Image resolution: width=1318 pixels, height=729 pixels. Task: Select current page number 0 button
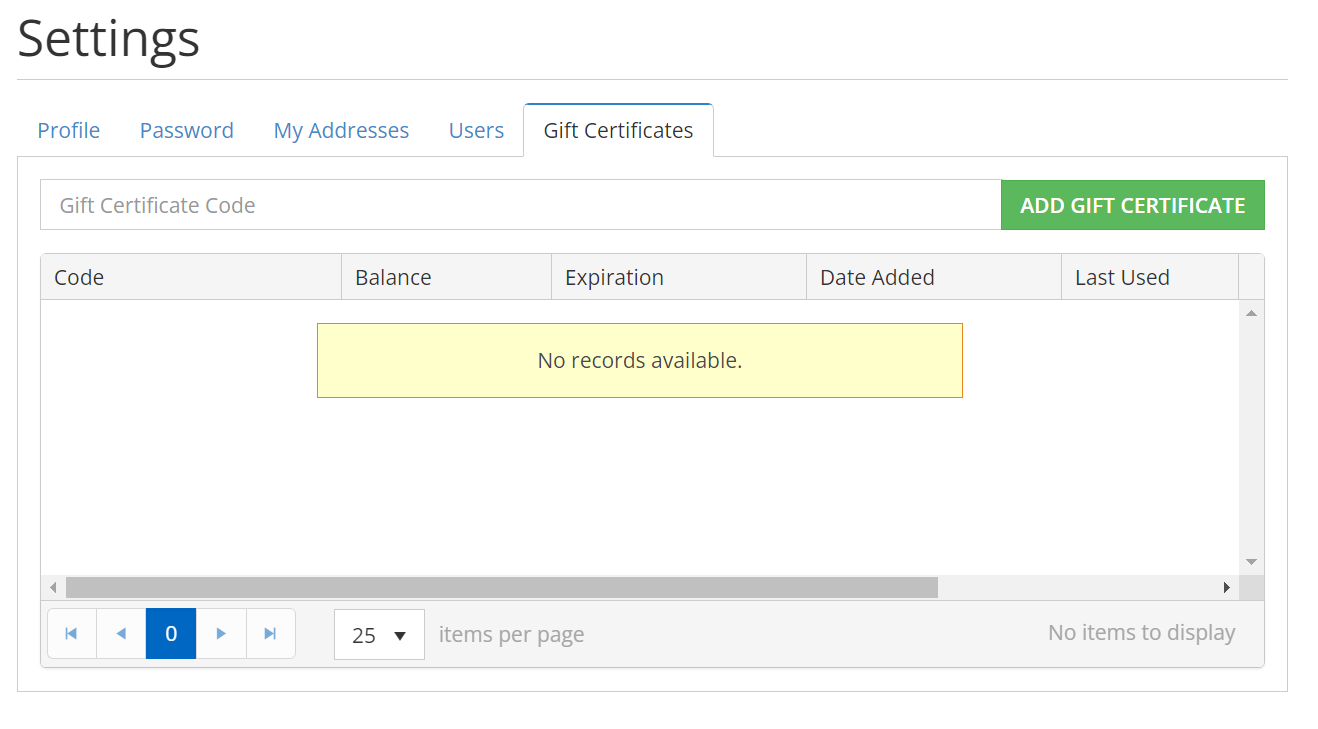click(171, 634)
